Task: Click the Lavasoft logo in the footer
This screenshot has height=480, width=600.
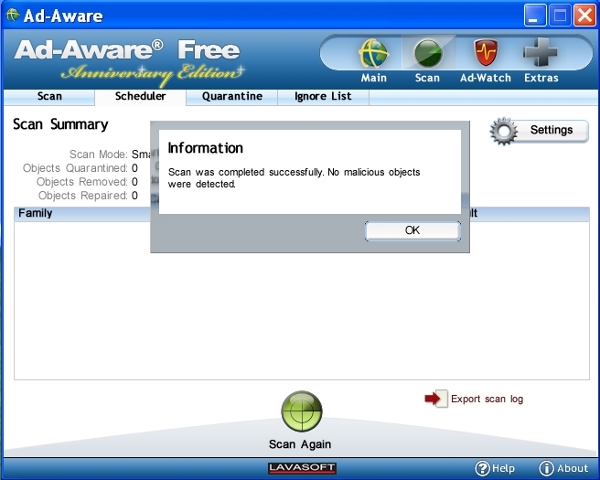Action: 302,468
